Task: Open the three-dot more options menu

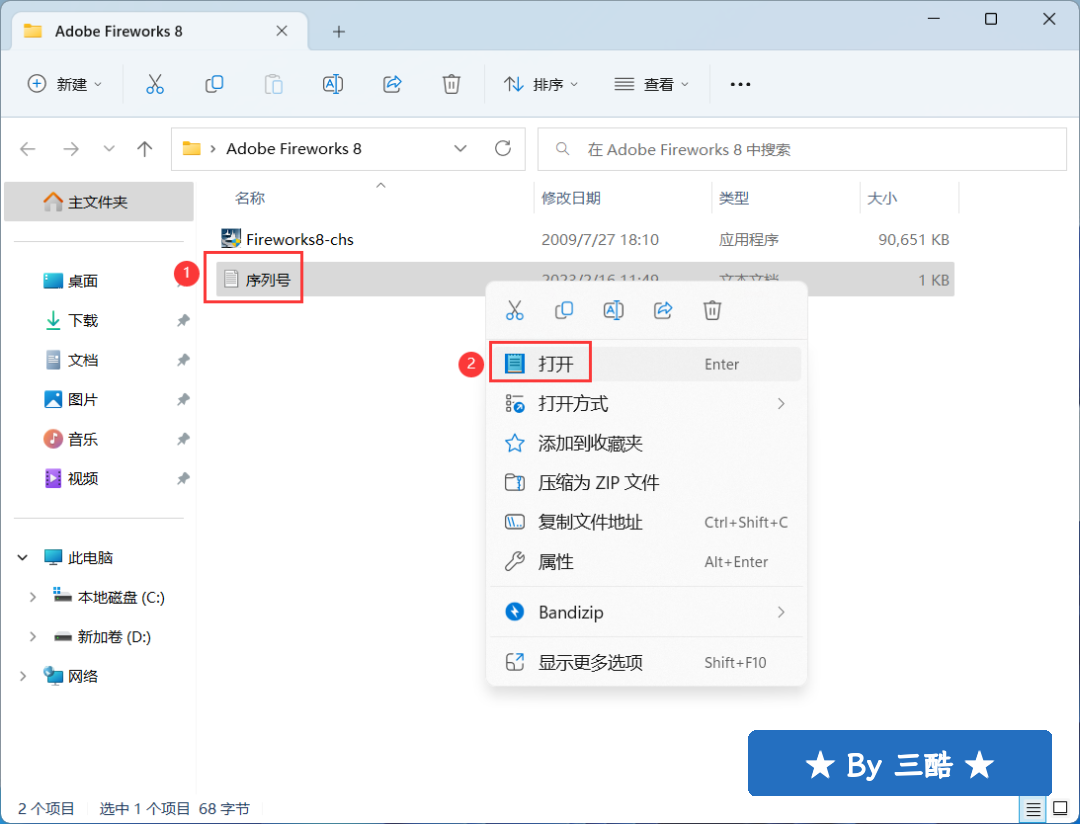Action: pyautogui.click(x=740, y=84)
